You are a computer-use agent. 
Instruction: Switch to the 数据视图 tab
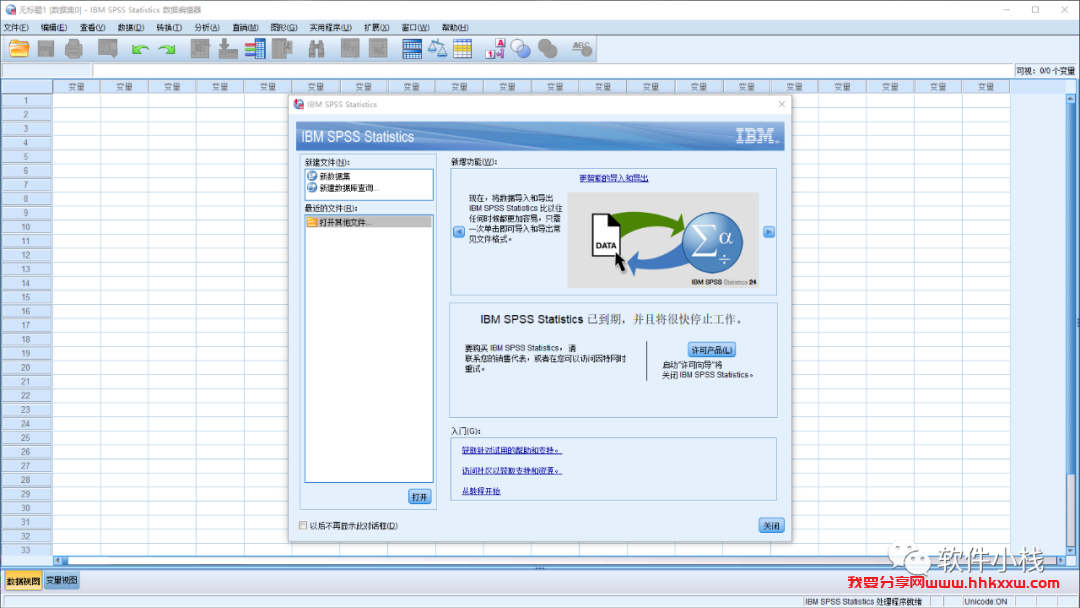point(23,581)
